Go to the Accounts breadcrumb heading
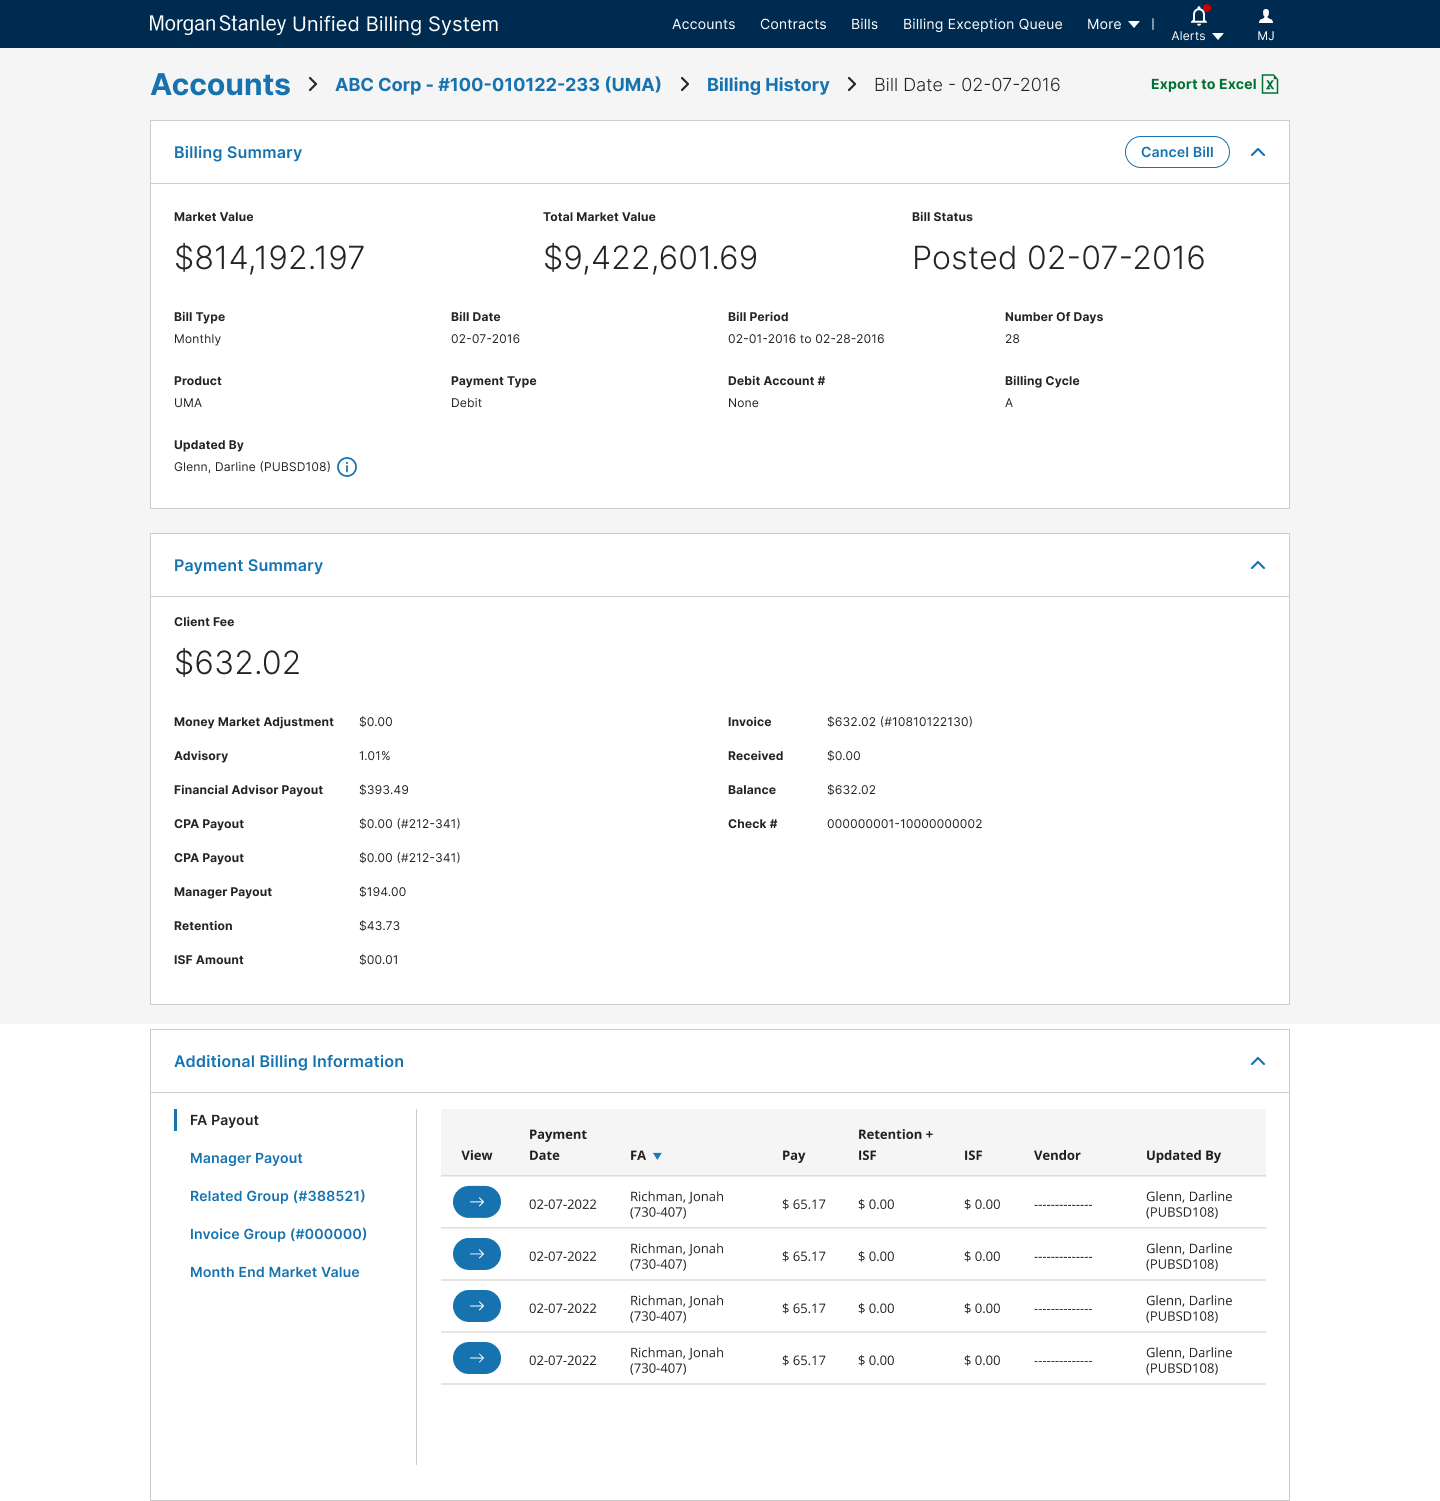Screen dimensions: 1440x1501 (x=220, y=85)
